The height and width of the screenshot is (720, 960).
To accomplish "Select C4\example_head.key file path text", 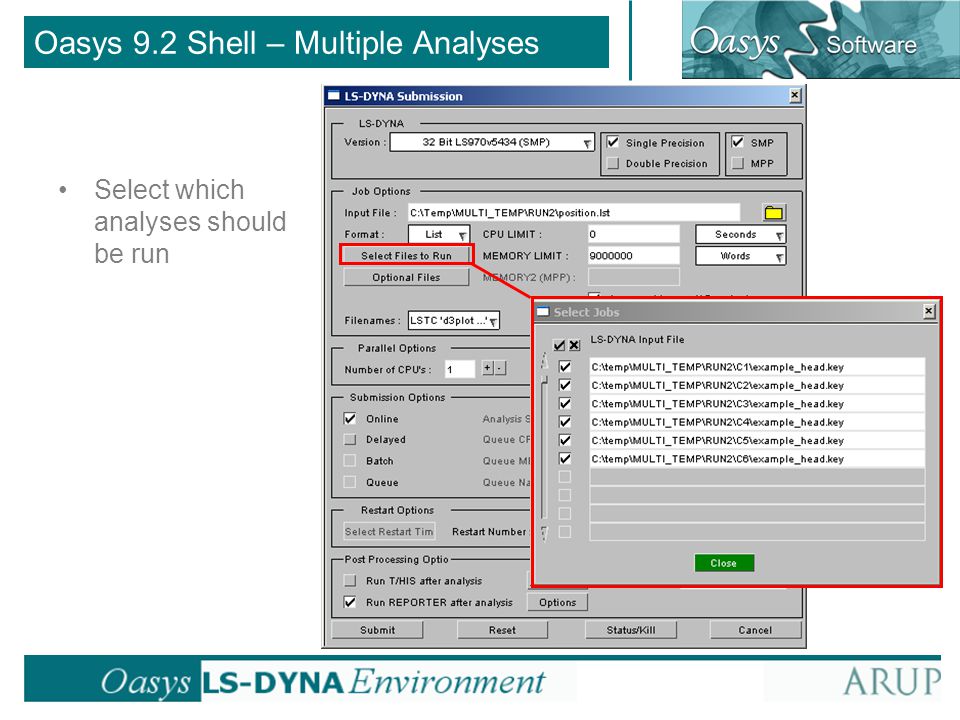I will click(x=717, y=422).
